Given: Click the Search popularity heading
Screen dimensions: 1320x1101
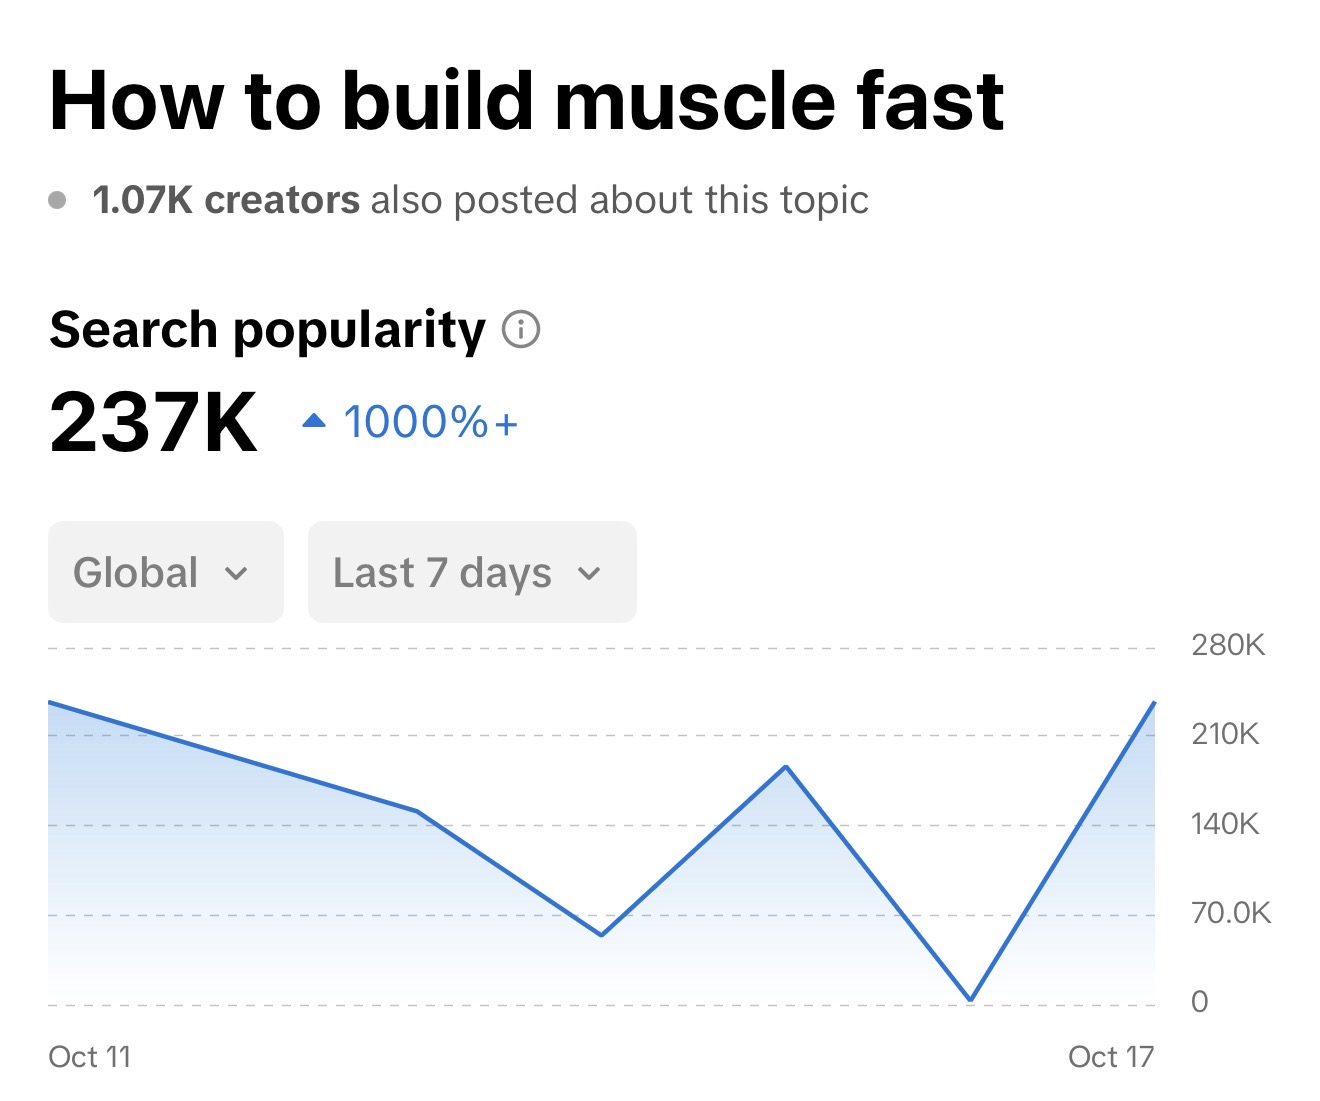Looking at the screenshot, I should point(266,328).
